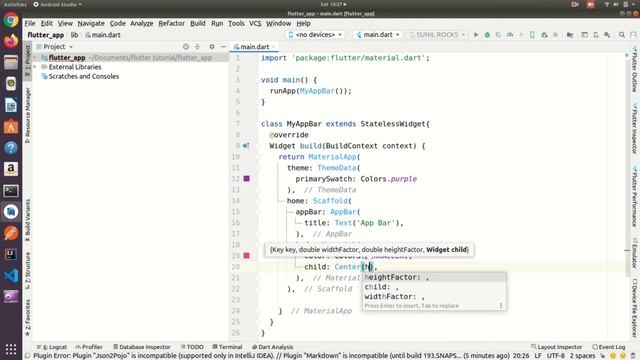
Task: Click the Activities button in top bar
Action: pyautogui.click(x=15, y=4)
